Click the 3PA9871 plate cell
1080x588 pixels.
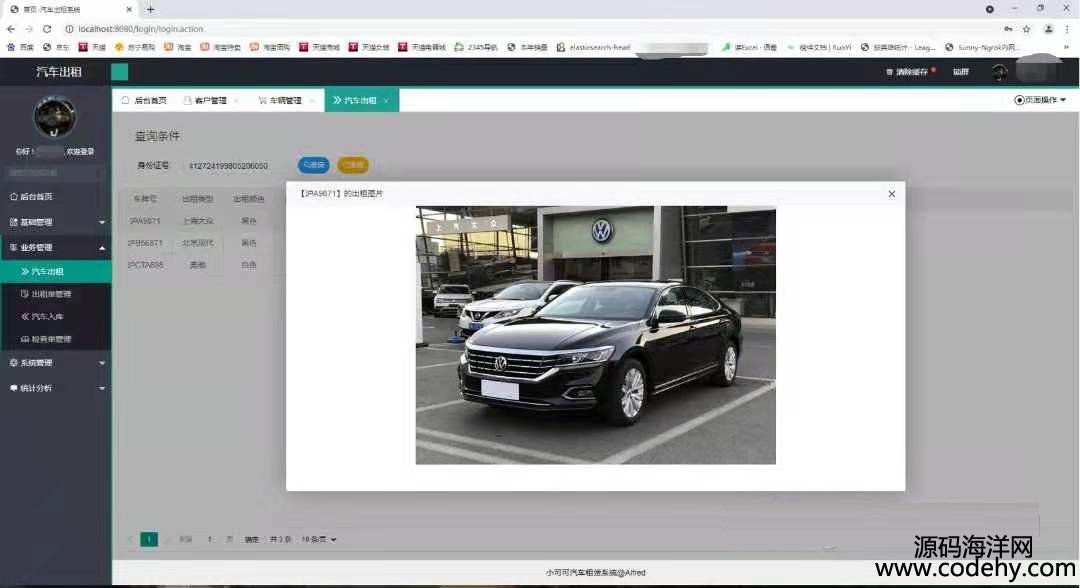pyautogui.click(x=145, y=221)
